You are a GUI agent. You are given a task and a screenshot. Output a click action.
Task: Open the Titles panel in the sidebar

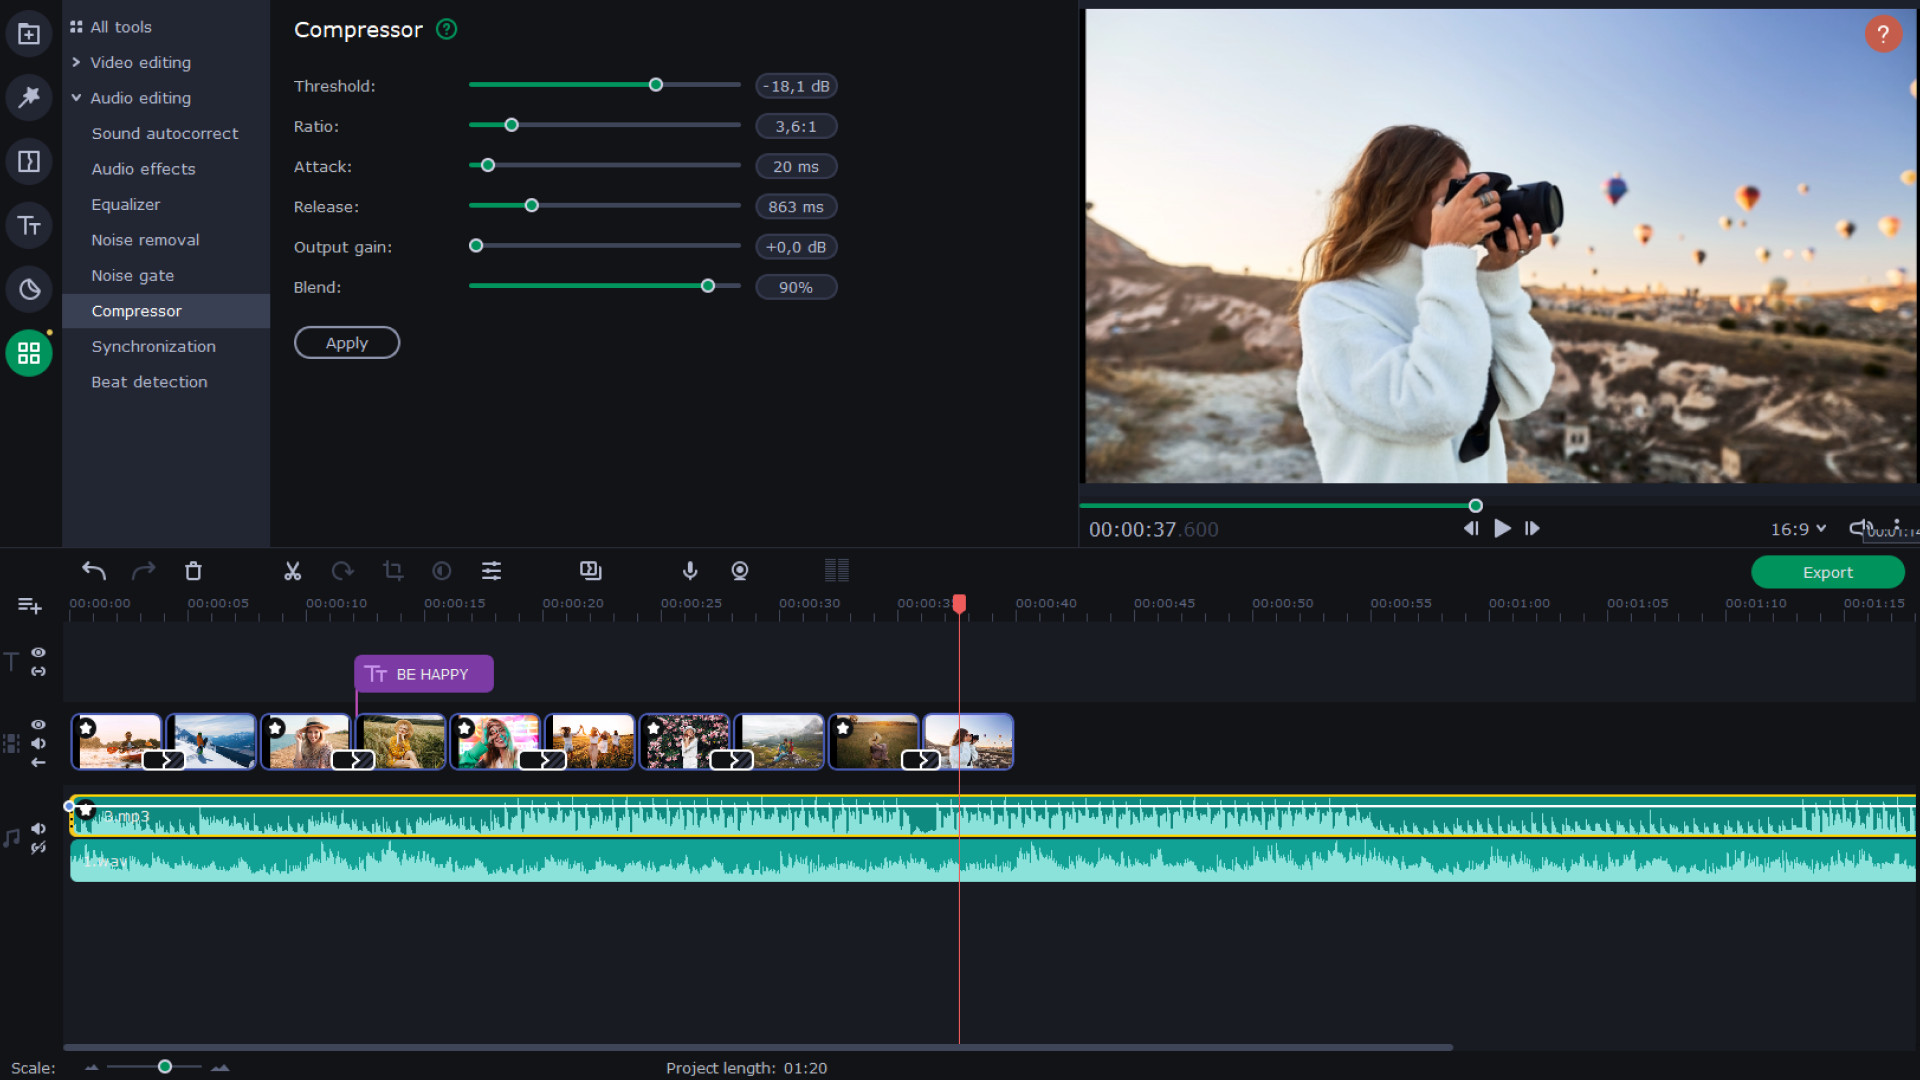coord(29,225)
